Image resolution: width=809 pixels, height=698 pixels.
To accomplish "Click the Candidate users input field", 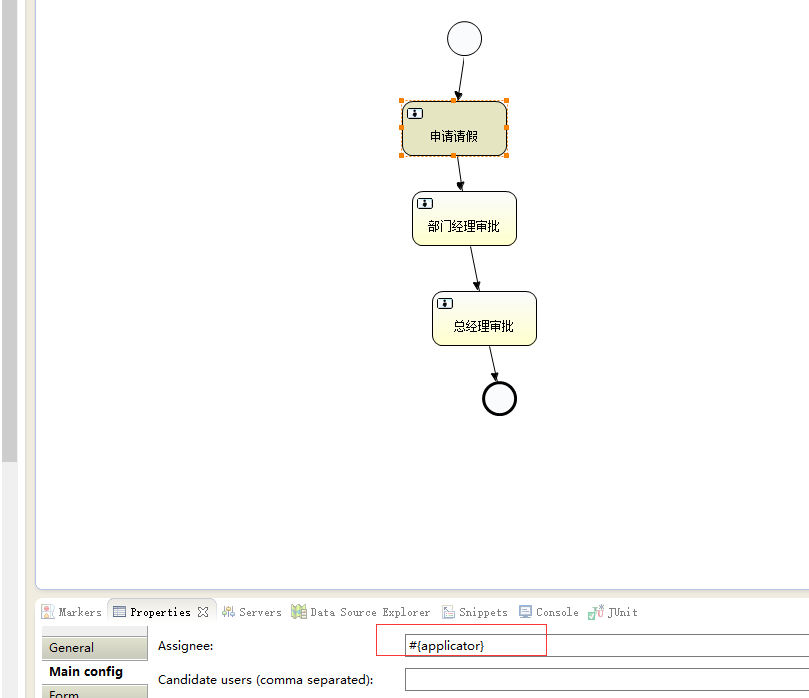I will pos(607,679).
